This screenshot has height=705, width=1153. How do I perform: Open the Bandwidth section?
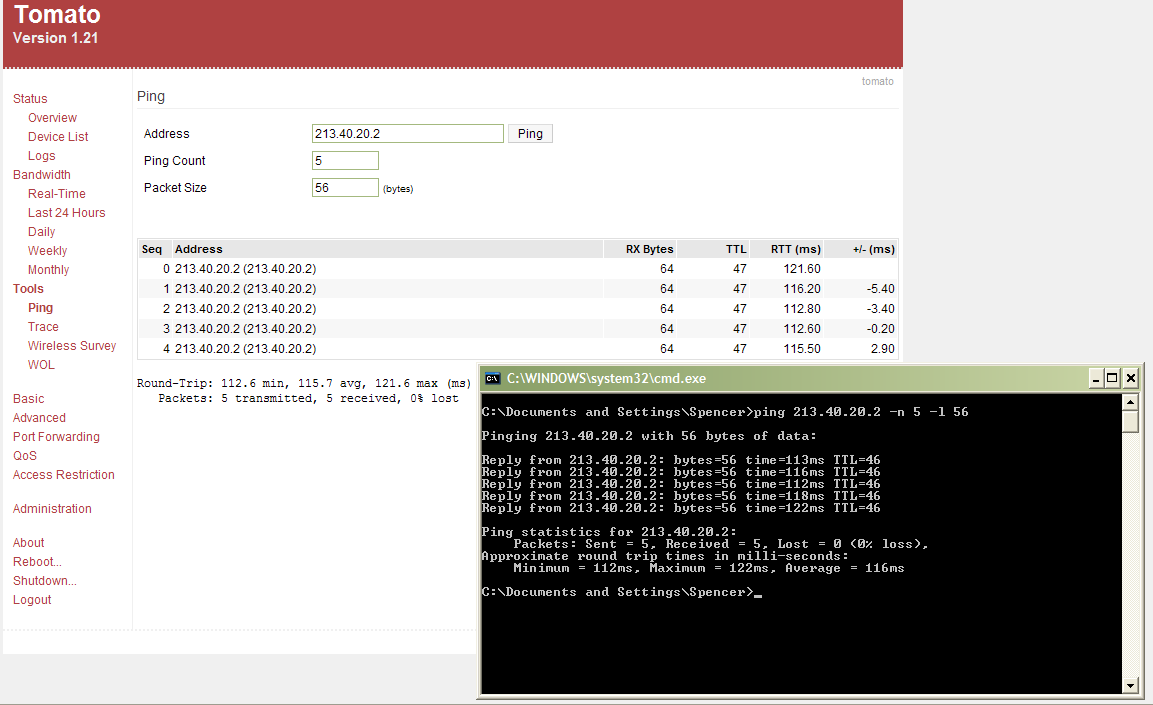(42, 175)
